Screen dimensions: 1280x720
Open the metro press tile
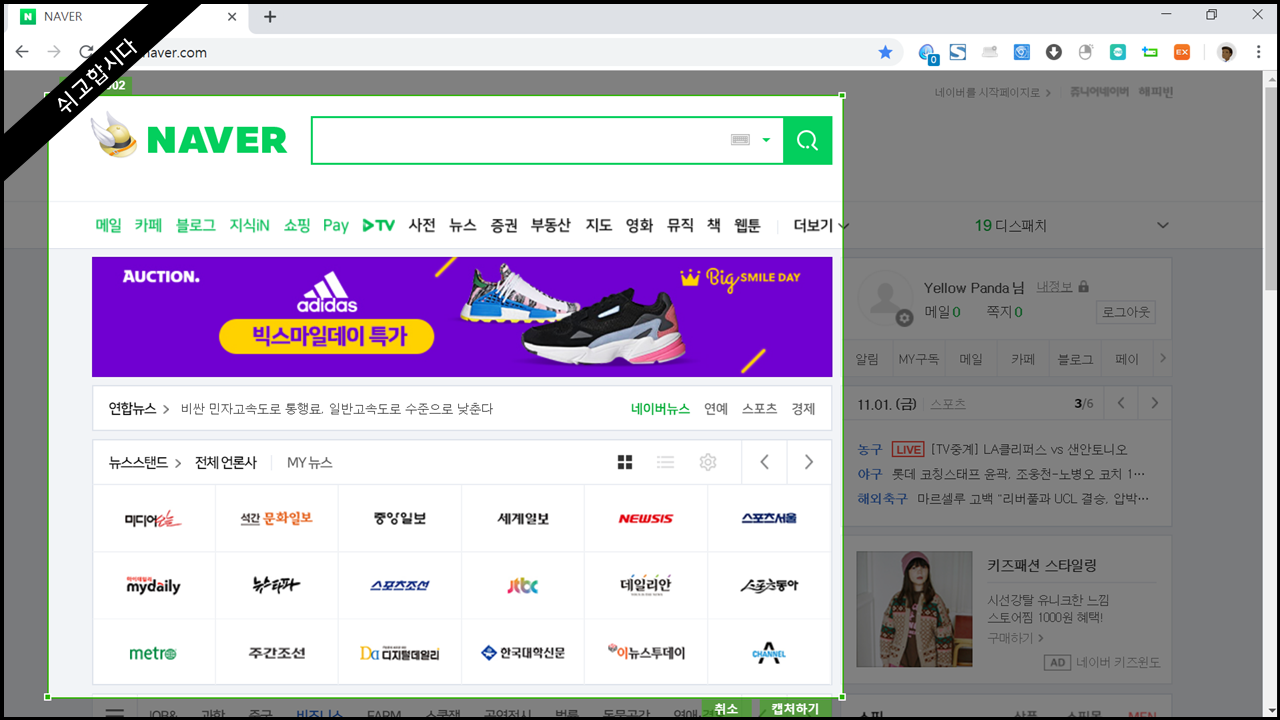153,652
